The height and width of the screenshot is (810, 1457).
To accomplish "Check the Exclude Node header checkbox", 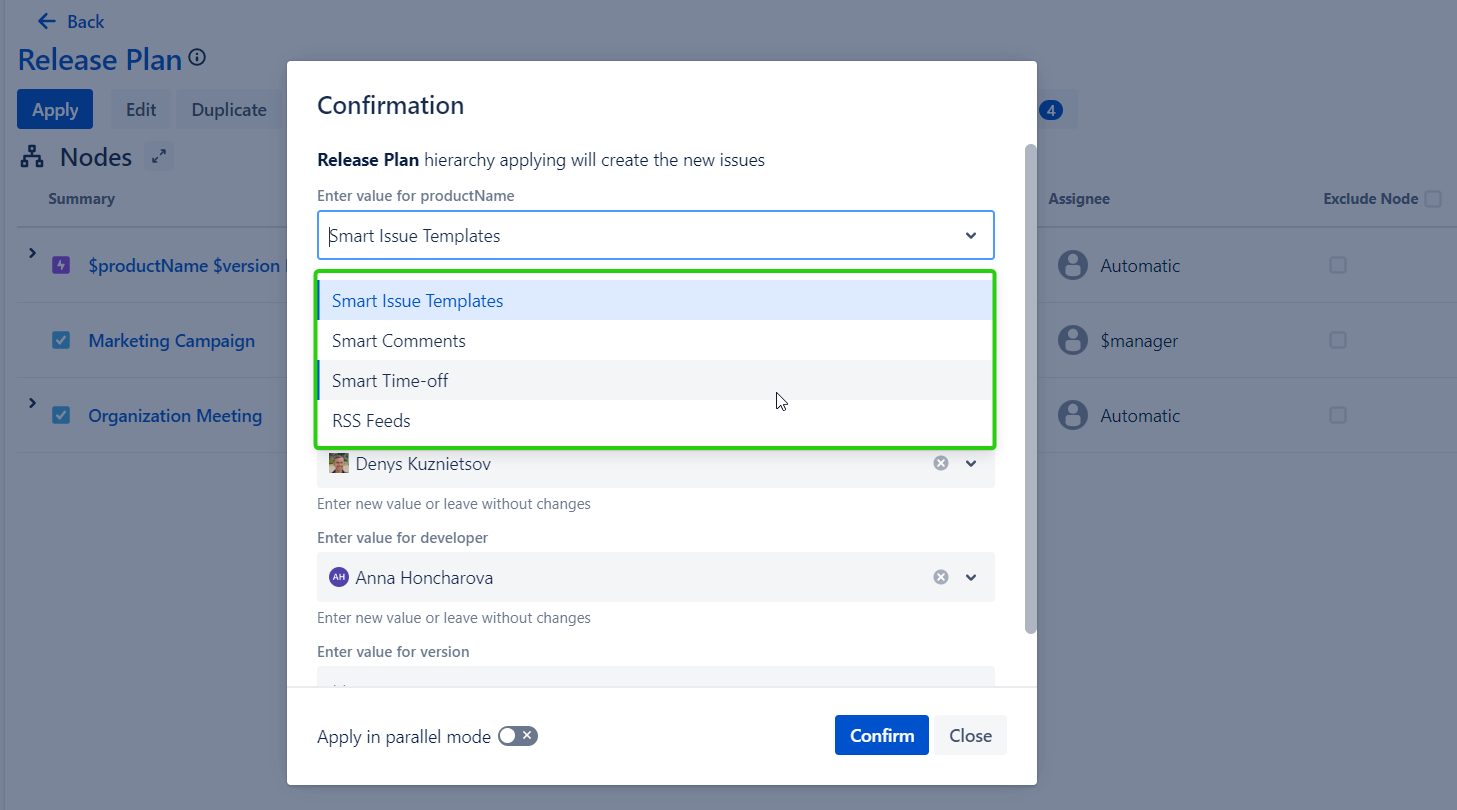I will [1432, 199].
